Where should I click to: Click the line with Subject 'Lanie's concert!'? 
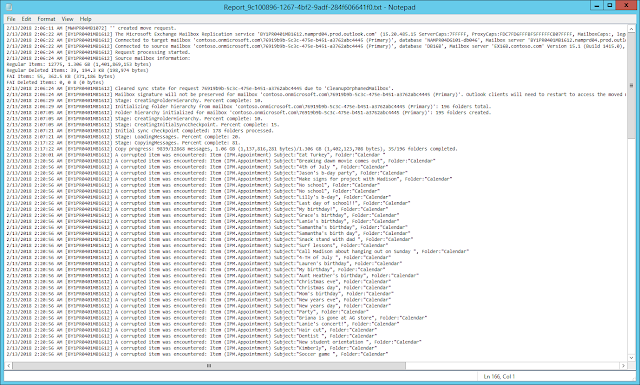(202, 324)
